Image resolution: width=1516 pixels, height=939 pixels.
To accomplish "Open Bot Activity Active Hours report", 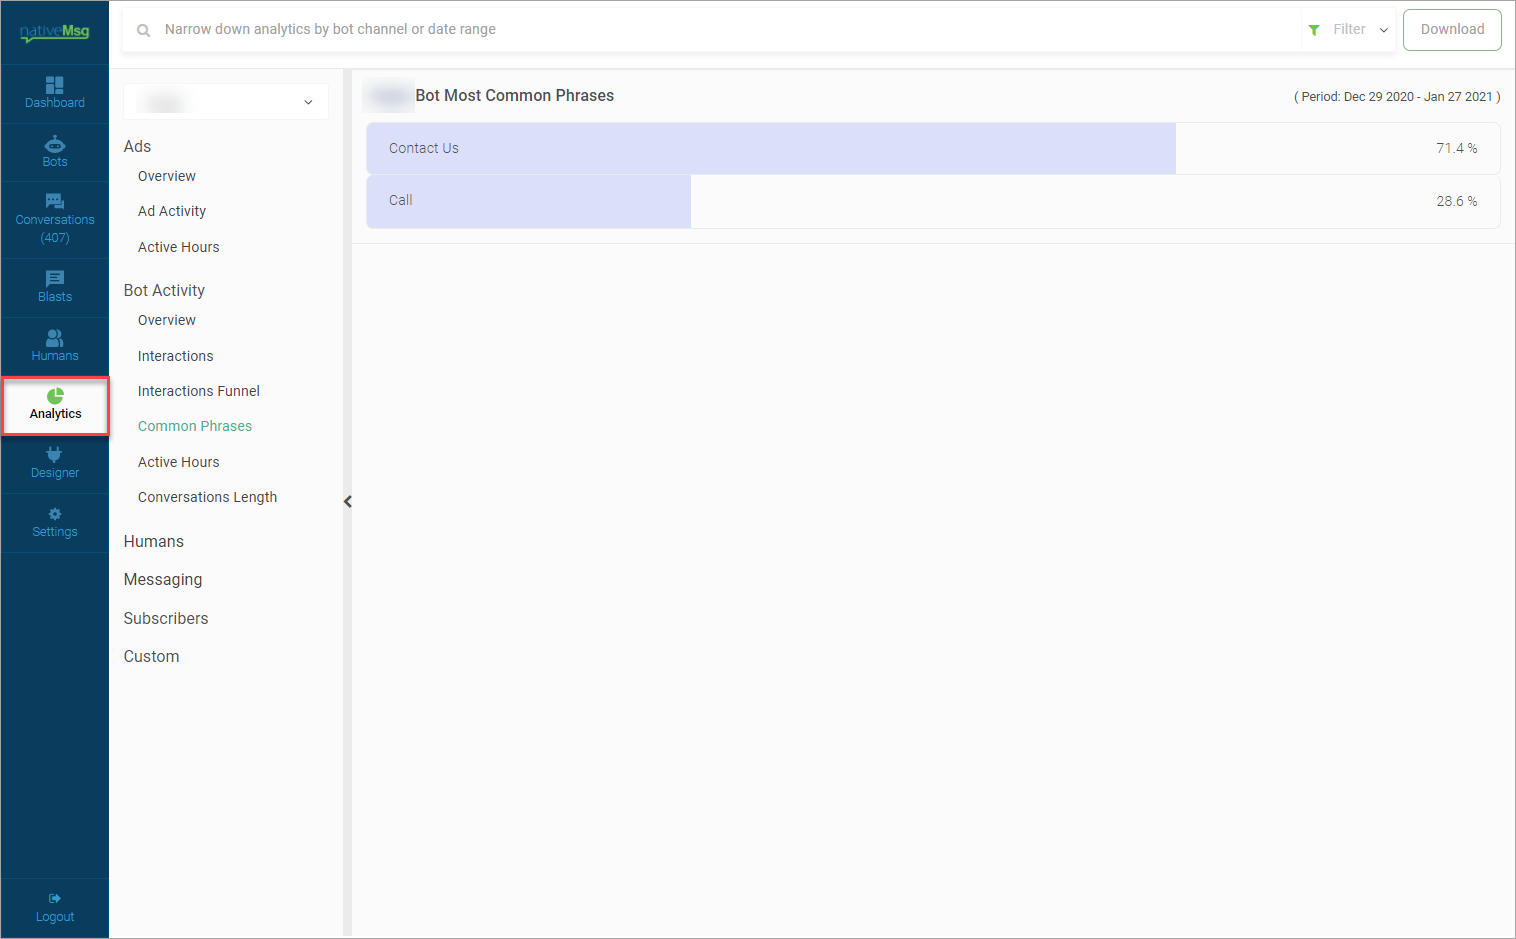I will tap(179, 462).
